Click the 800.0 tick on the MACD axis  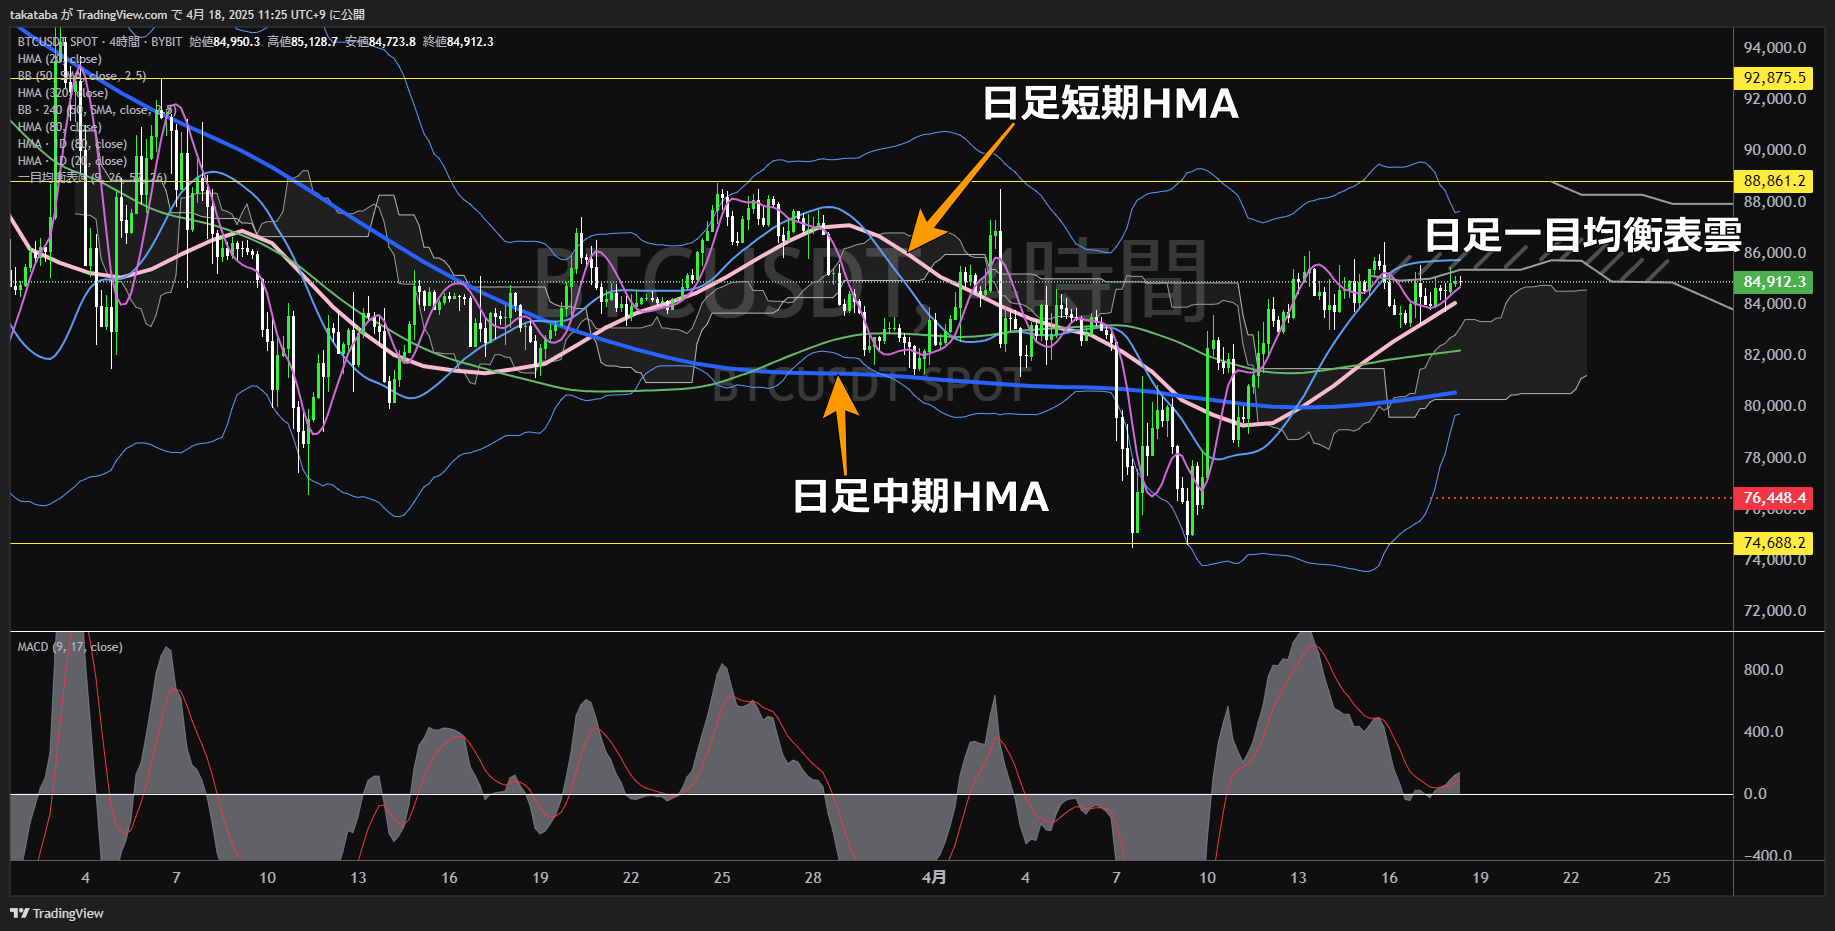tap(1763, 670)
